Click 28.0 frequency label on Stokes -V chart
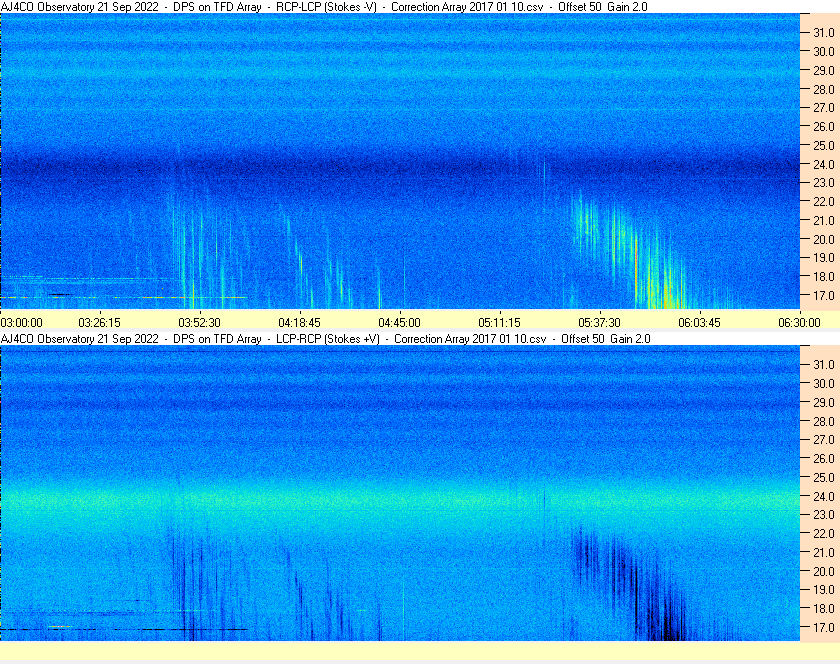 (x=824, y=89)
